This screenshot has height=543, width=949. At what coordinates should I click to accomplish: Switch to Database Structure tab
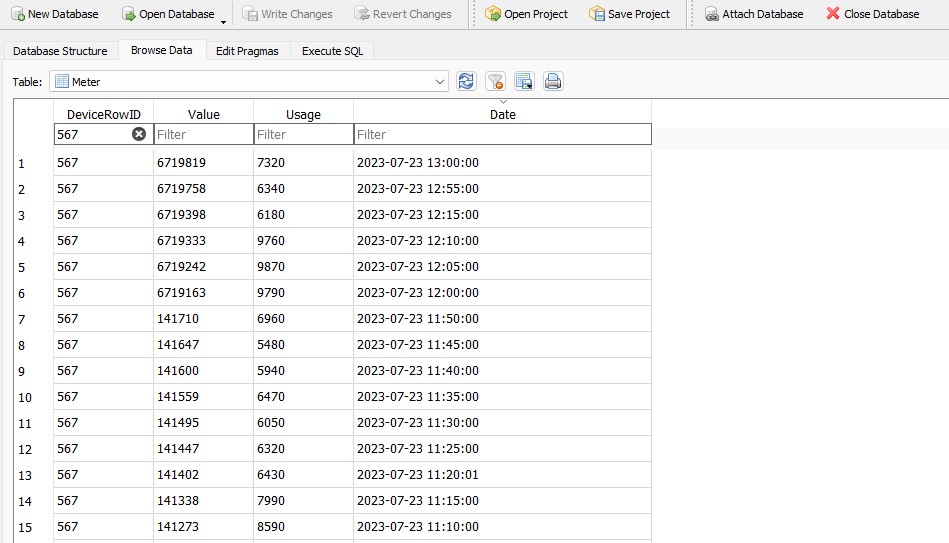tap(60, 51)
